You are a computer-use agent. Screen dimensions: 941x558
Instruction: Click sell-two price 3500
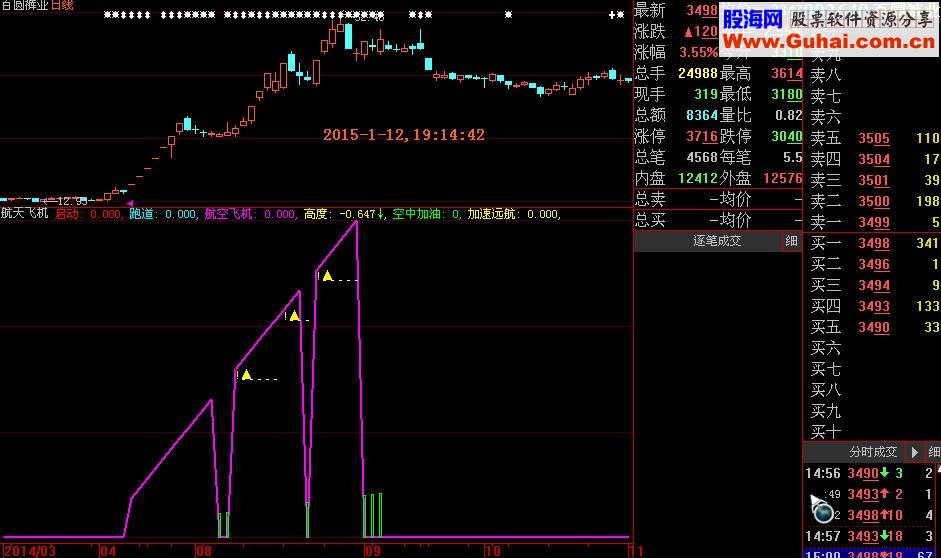point(874,202)
